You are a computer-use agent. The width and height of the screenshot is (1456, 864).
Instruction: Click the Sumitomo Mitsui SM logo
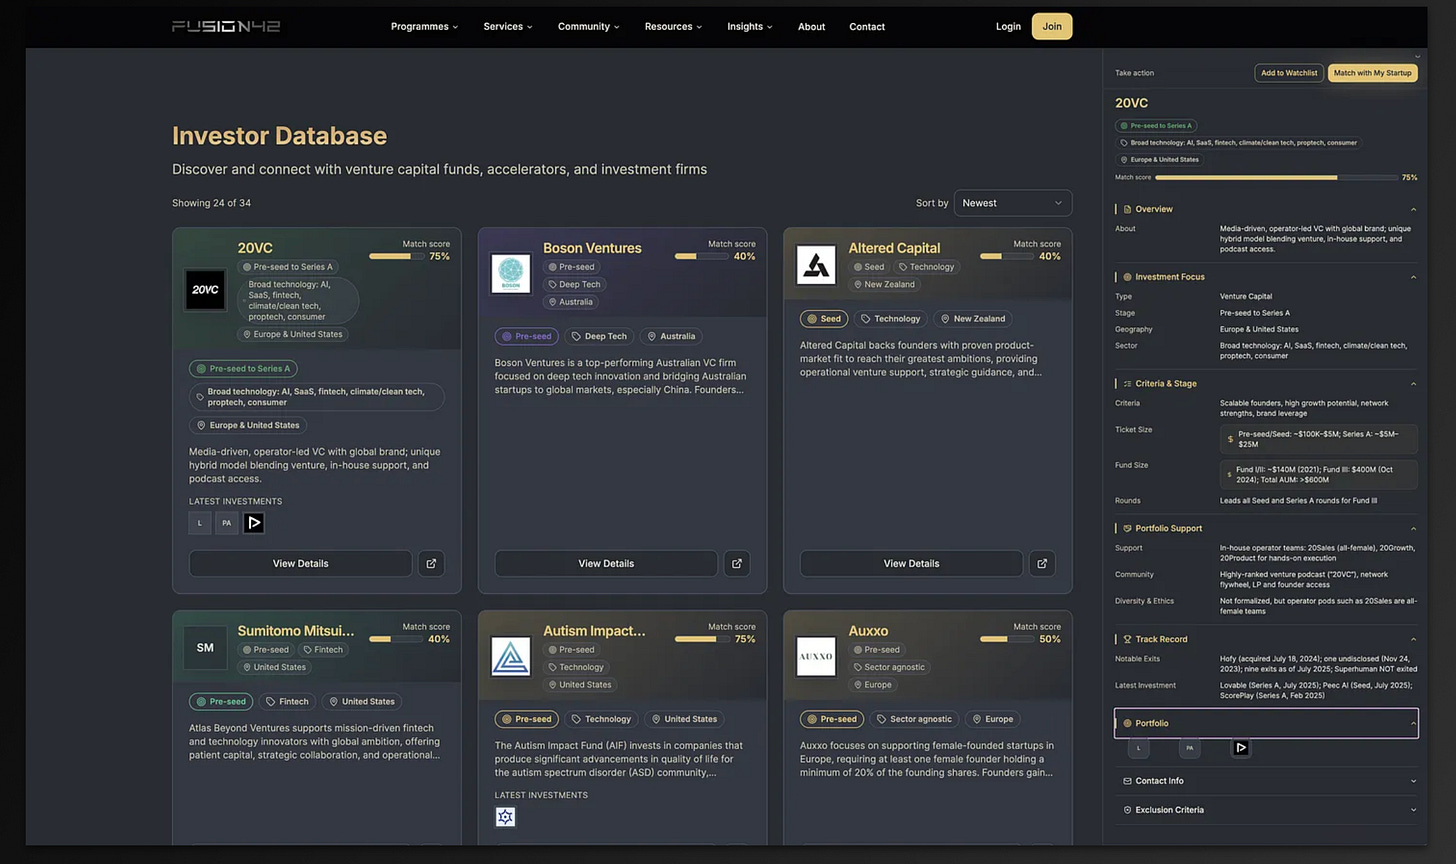pos(206,648)
